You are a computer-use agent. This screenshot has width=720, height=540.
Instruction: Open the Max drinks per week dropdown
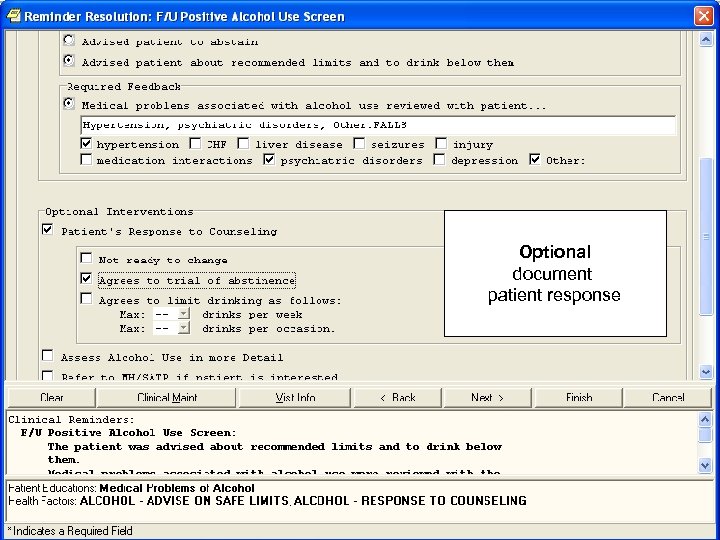click(x=184, y=314)
